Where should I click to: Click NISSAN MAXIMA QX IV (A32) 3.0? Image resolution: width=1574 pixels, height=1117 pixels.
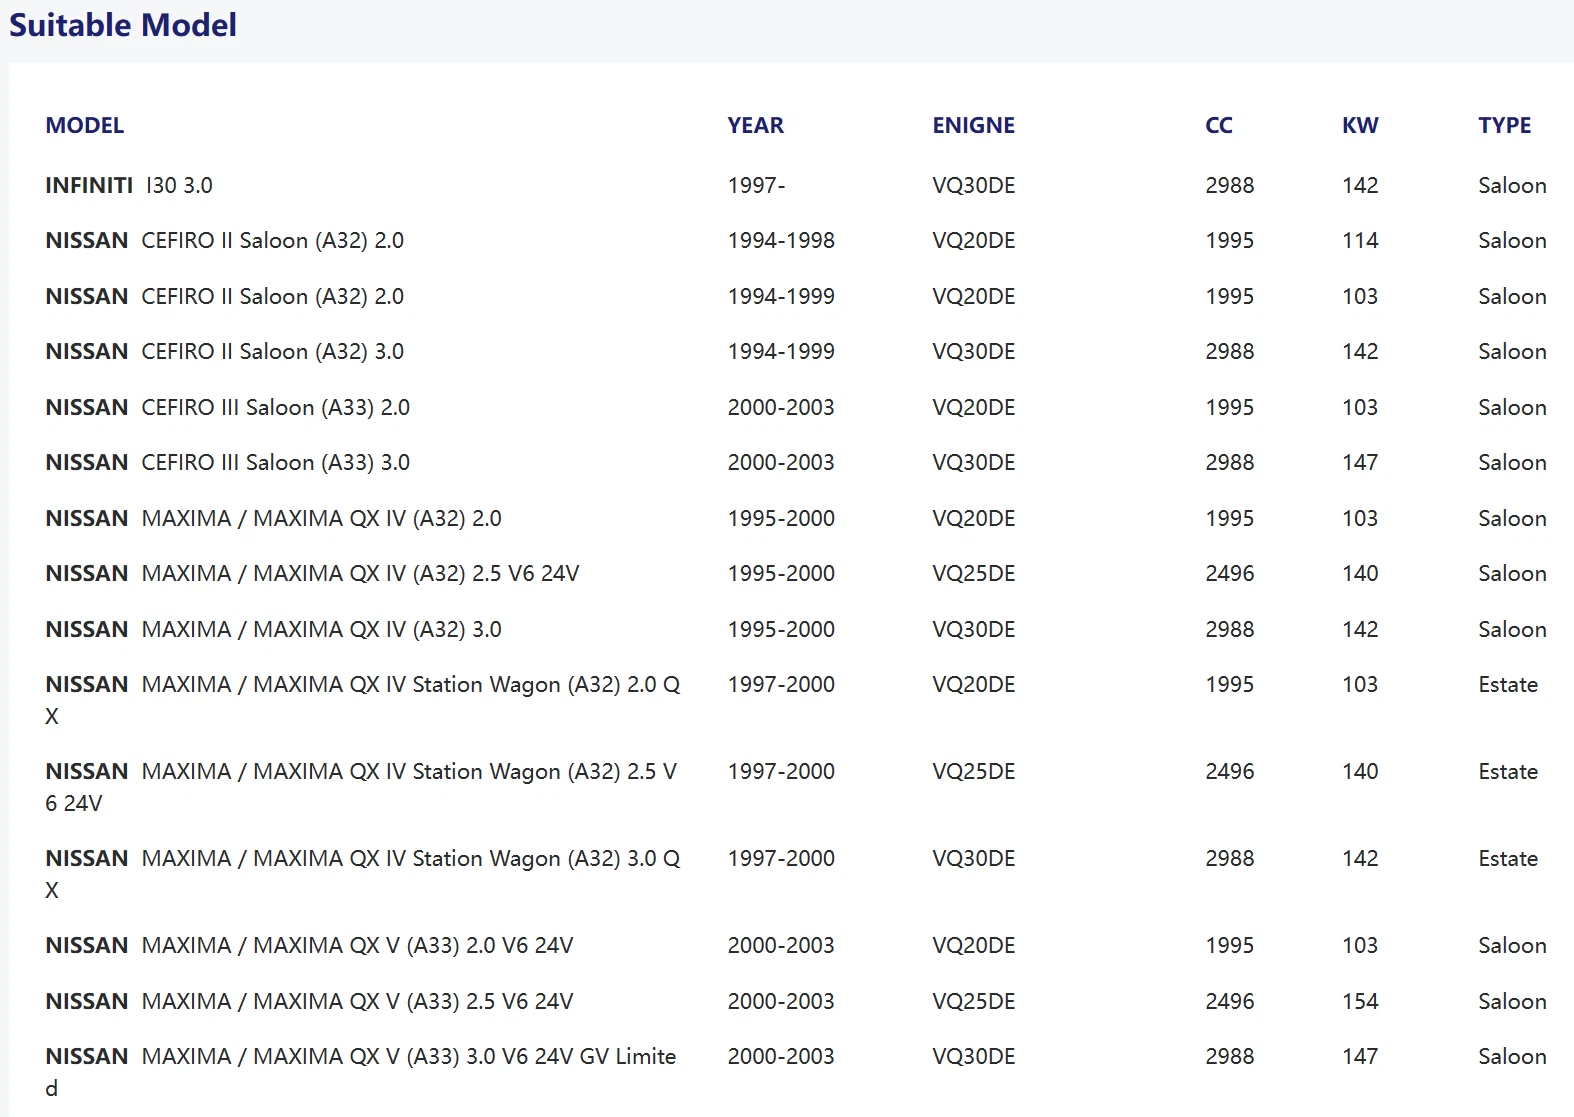pos(274,629)
